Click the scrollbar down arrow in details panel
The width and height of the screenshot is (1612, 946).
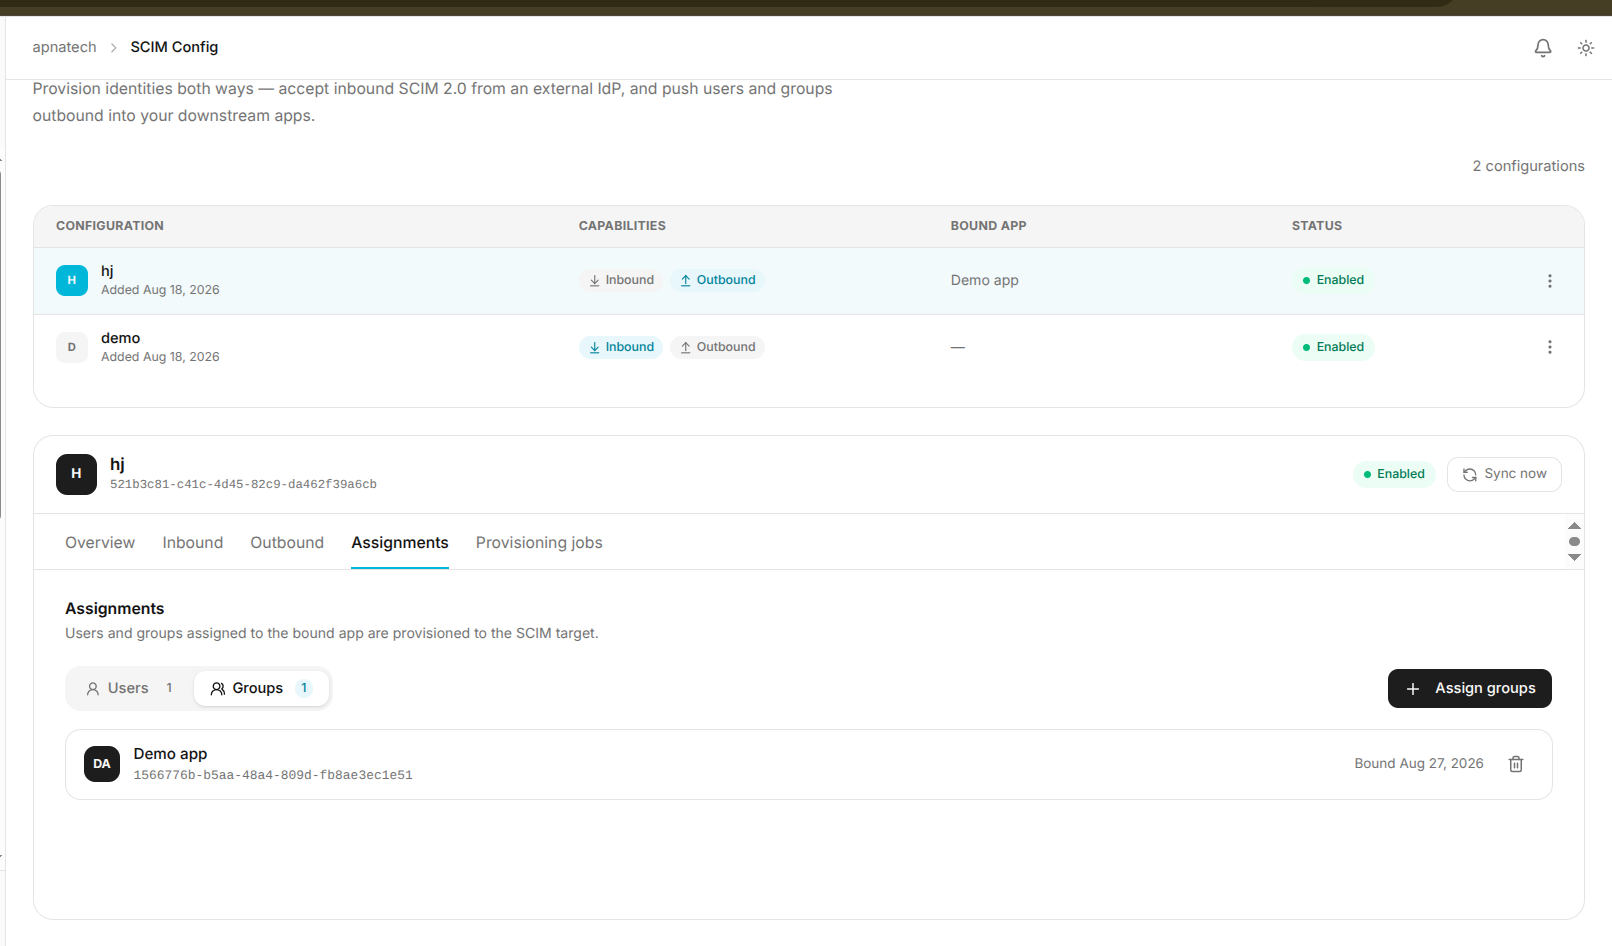1575,558
